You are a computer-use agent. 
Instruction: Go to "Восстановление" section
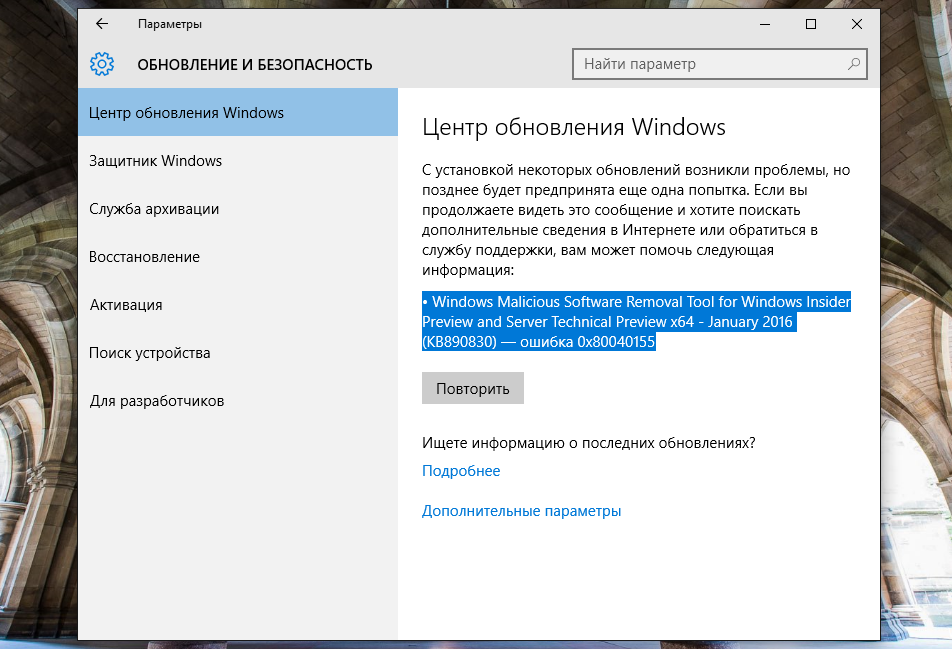tap(145, 257)
